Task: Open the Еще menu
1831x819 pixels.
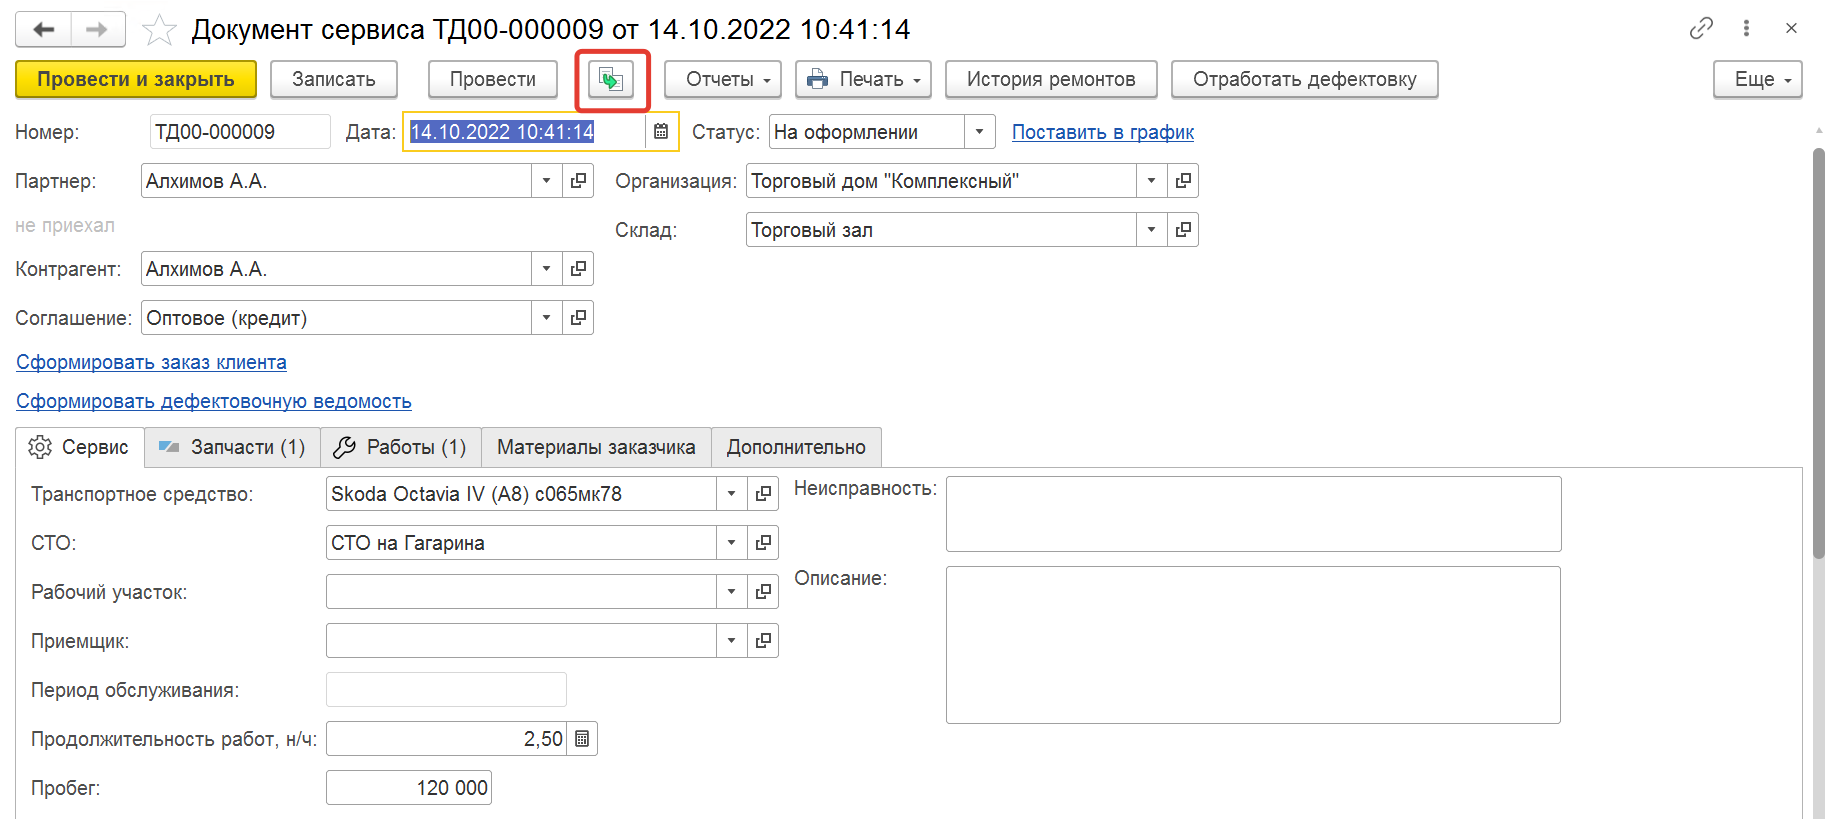Action: (1758, 79)
